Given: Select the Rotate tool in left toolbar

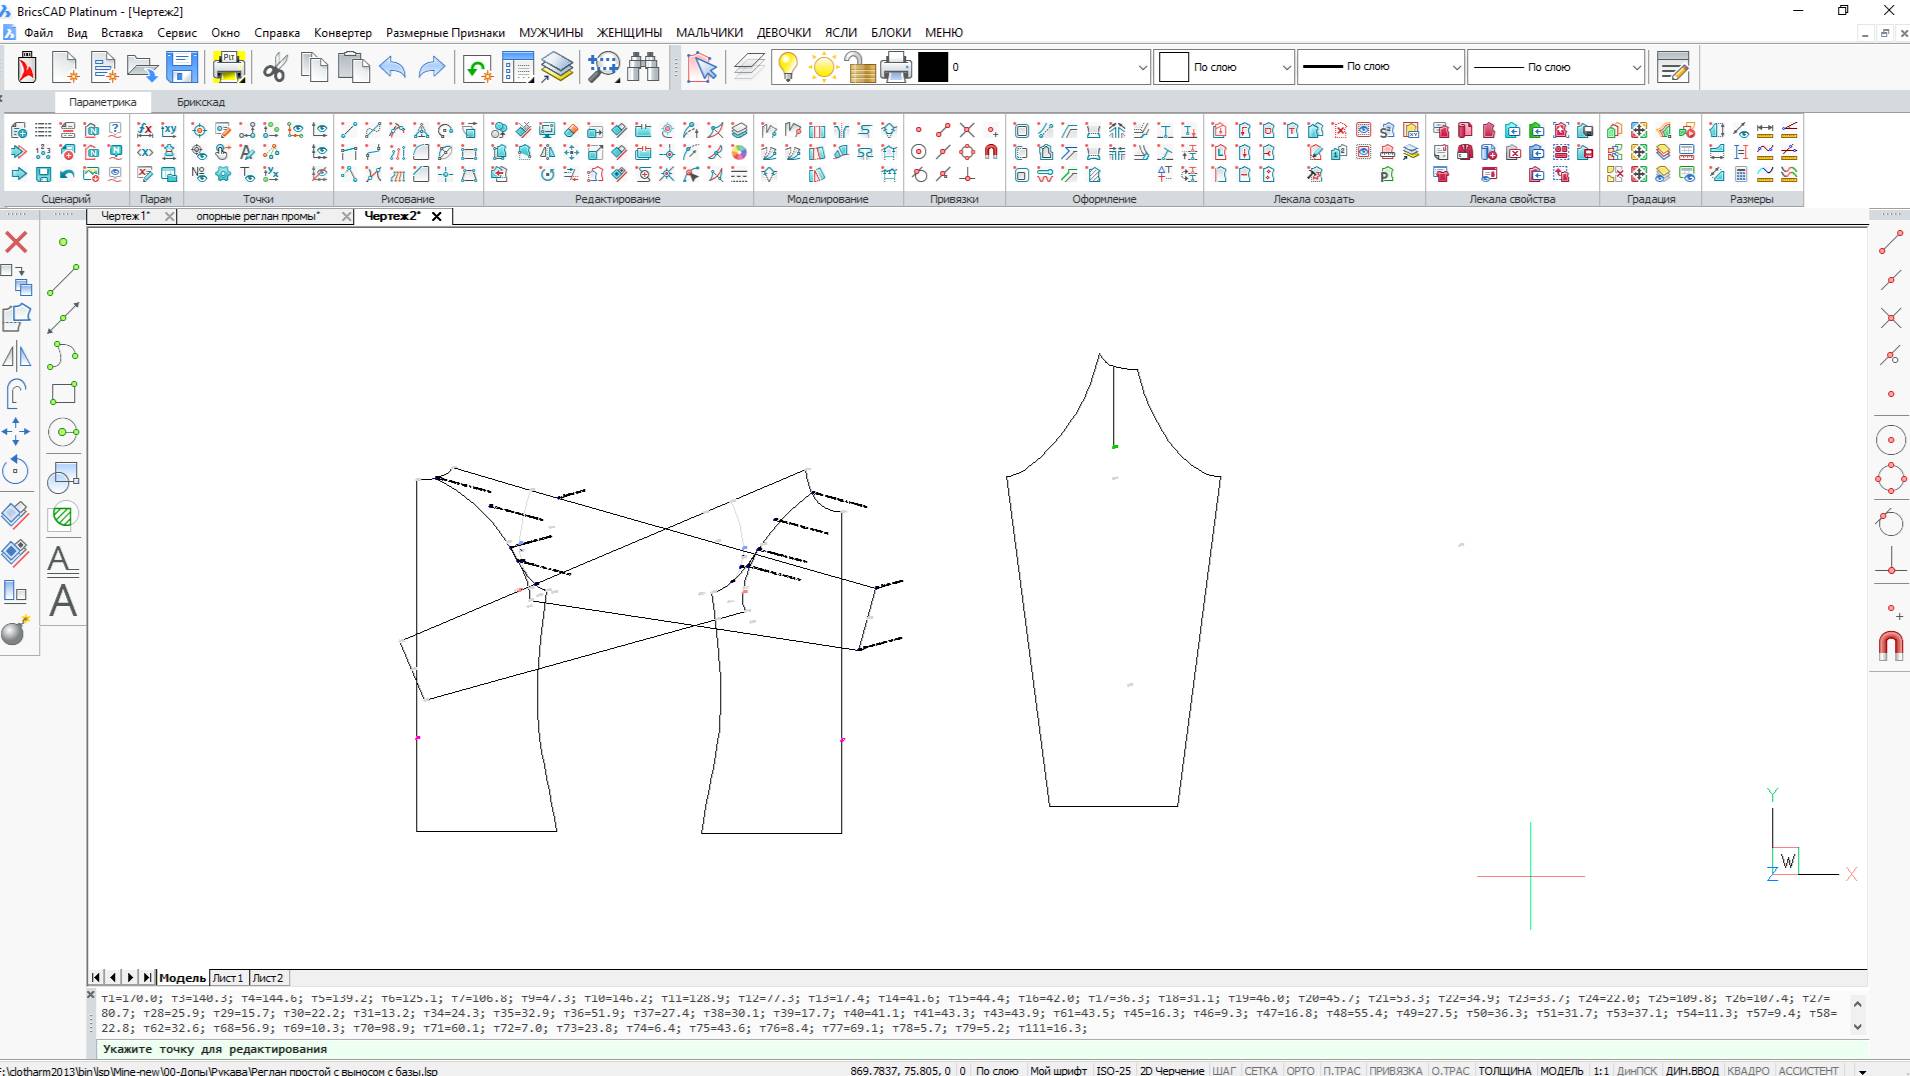Looking at the screenshot, I should pos(16,470).
